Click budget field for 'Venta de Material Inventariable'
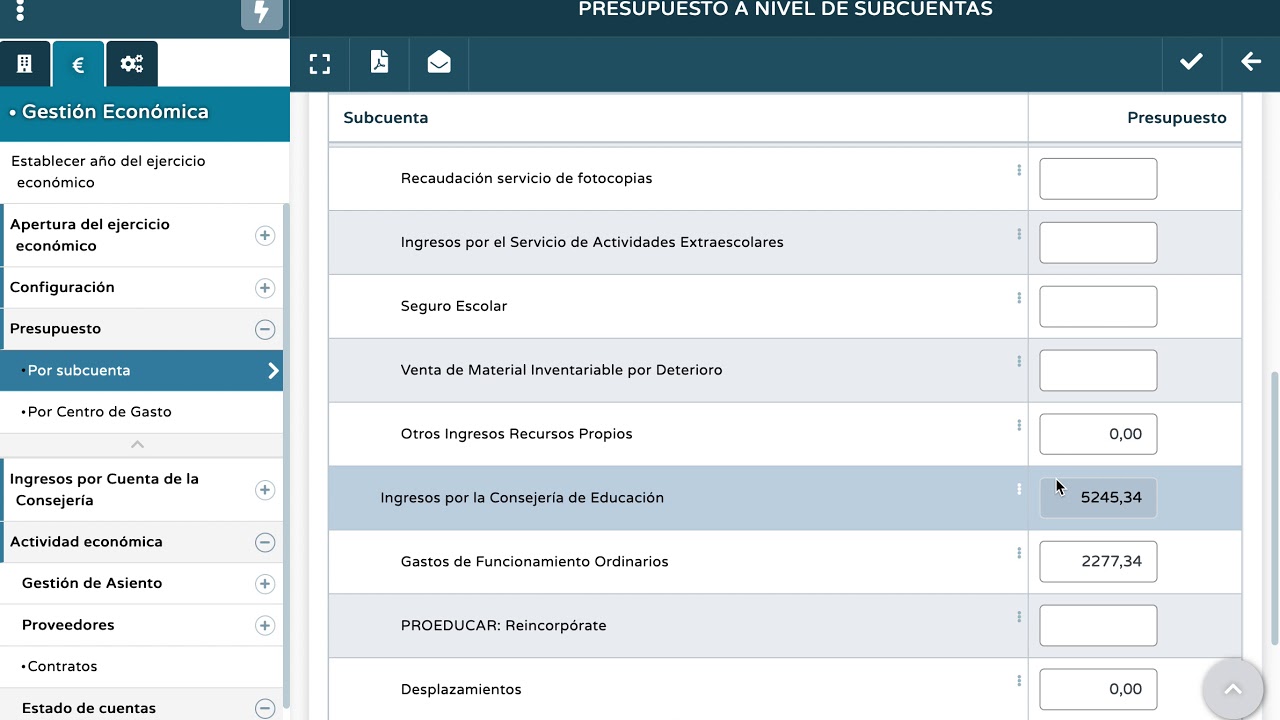The width and height of the screenshot is (1280, 720). [x=1098, y=371]
